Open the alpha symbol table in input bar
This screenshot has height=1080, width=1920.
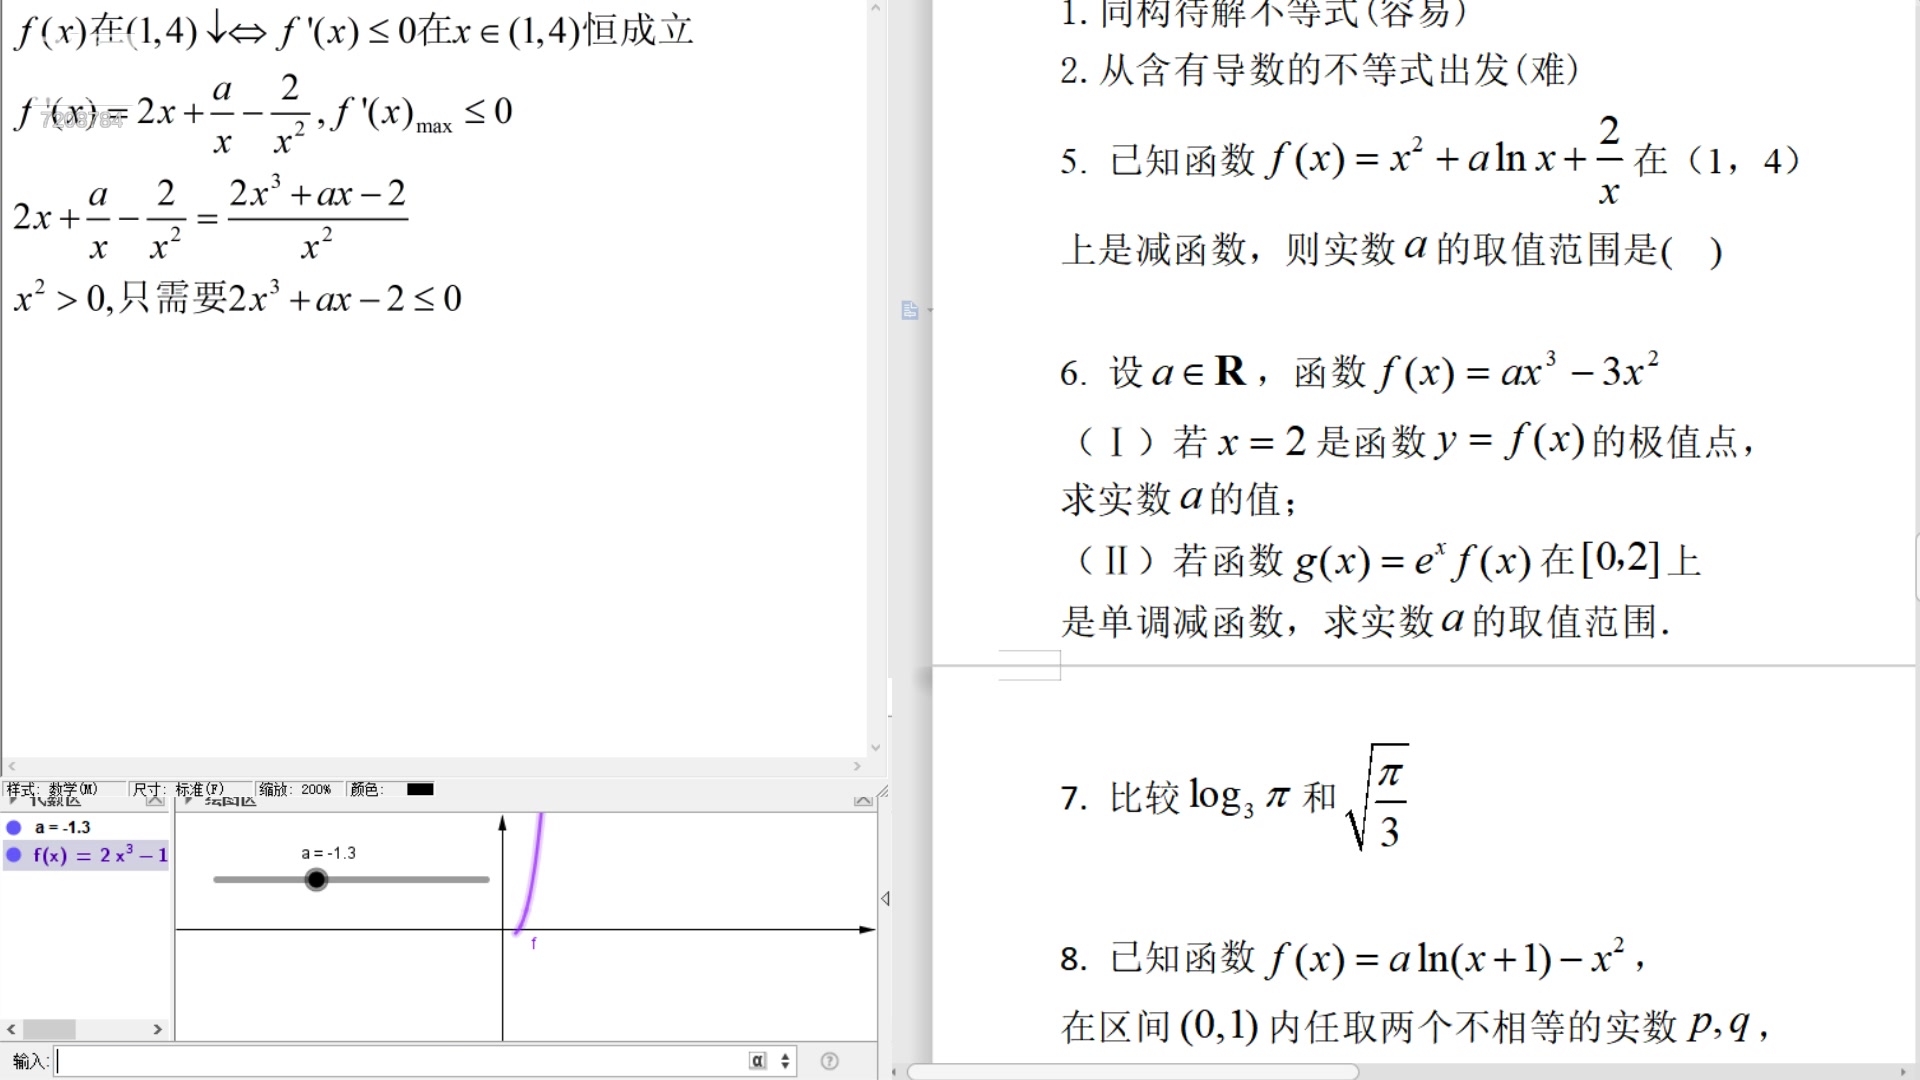click(x=757, y=1061)
